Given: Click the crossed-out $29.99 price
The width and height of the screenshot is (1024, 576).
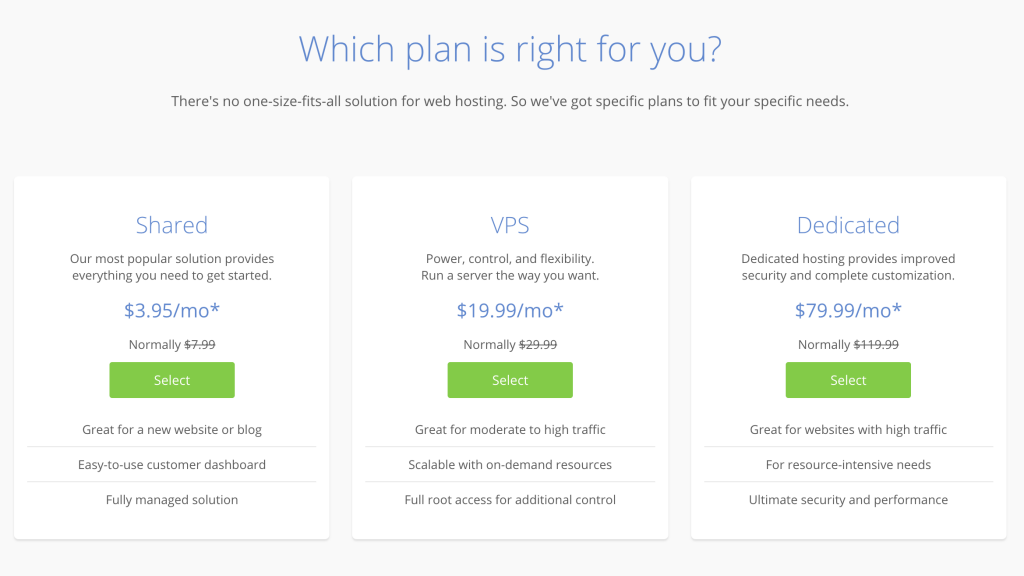Looking at the screenshot, I should coord(538,345).
